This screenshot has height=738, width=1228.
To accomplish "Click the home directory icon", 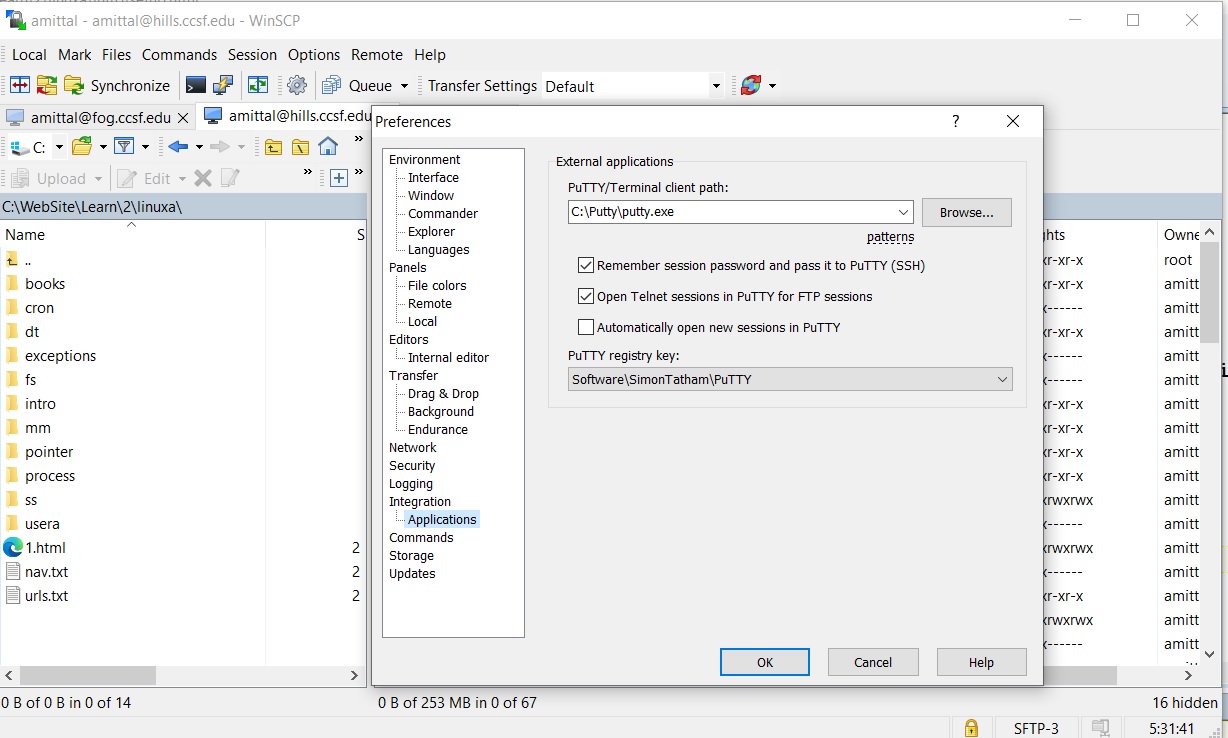I will click(328, 147).
